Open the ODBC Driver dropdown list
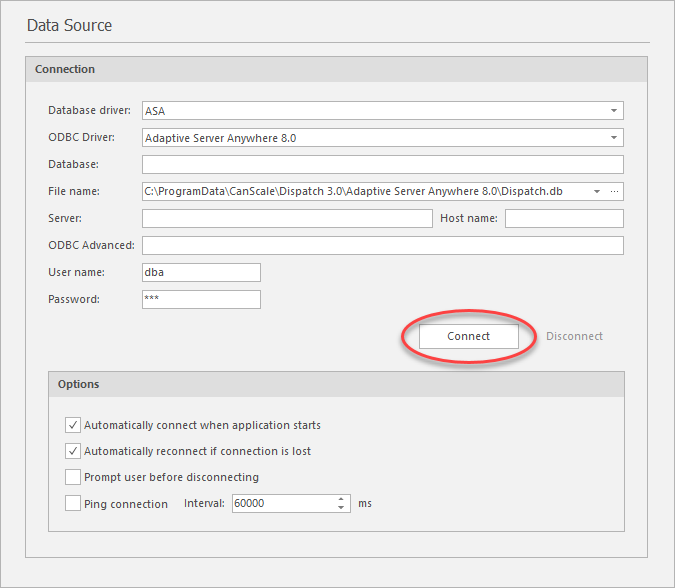675x588 pixels. [612, 138]
